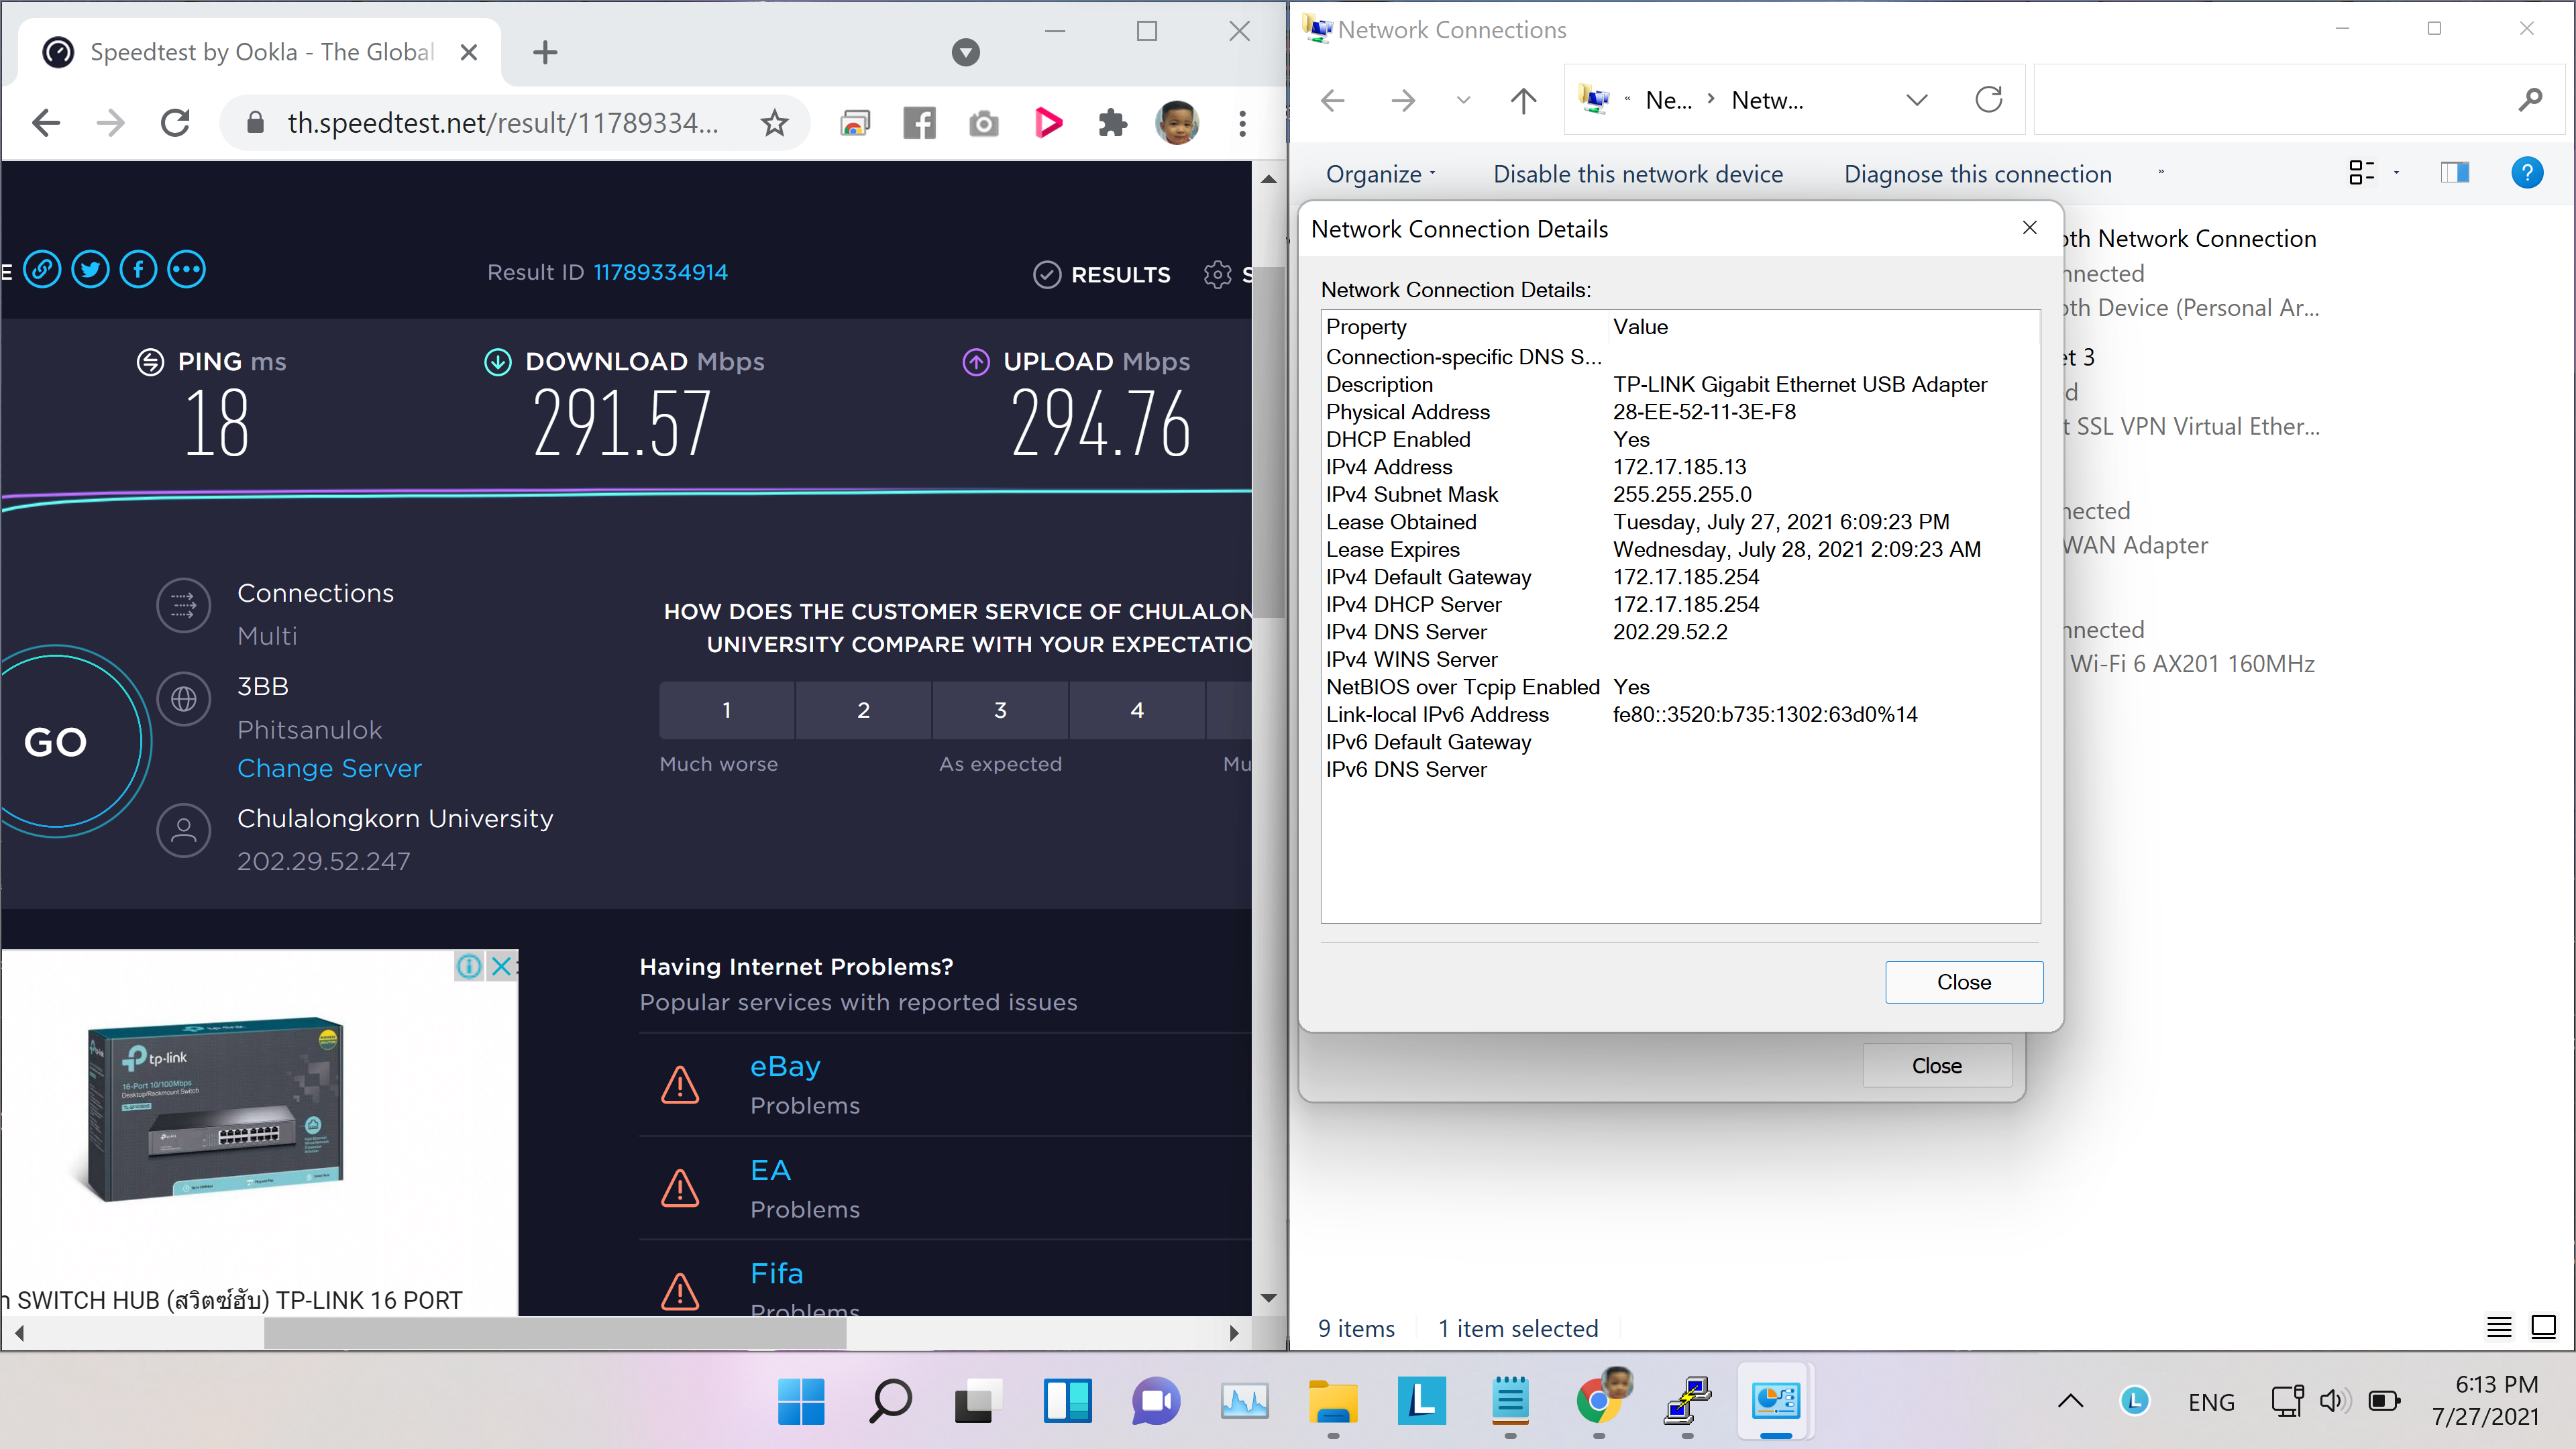Refresh the Network Connections window

[1988, 99]
